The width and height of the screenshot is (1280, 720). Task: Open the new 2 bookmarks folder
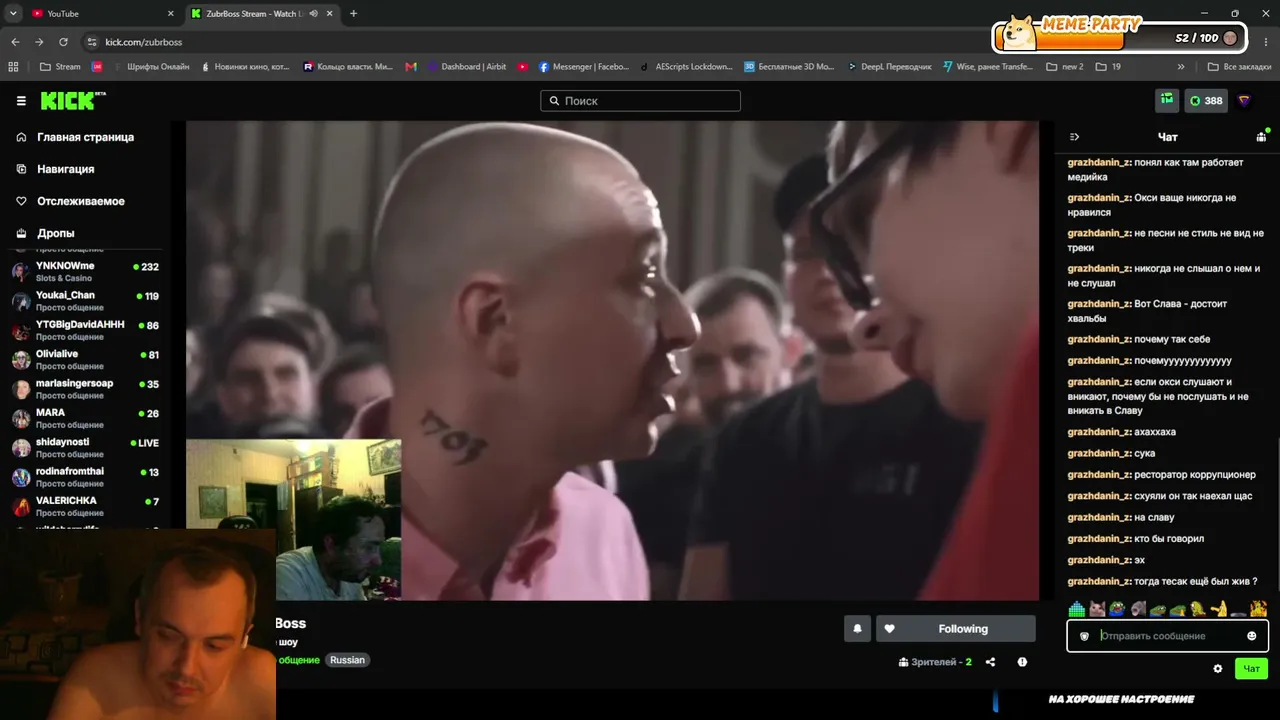tap(1065, 67)
